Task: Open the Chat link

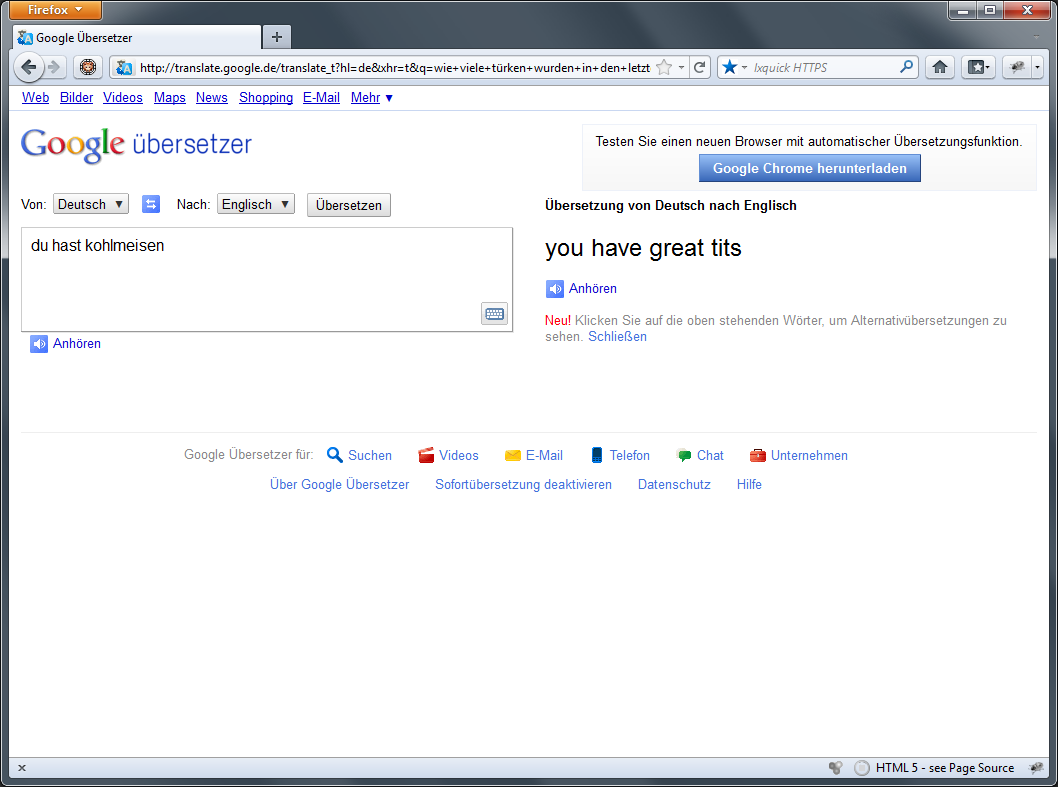Action: [710, 456]
